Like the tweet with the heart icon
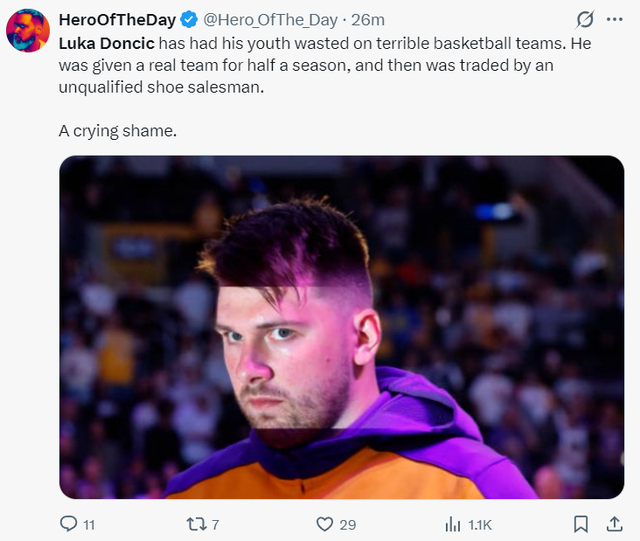 tap(324, 524)
